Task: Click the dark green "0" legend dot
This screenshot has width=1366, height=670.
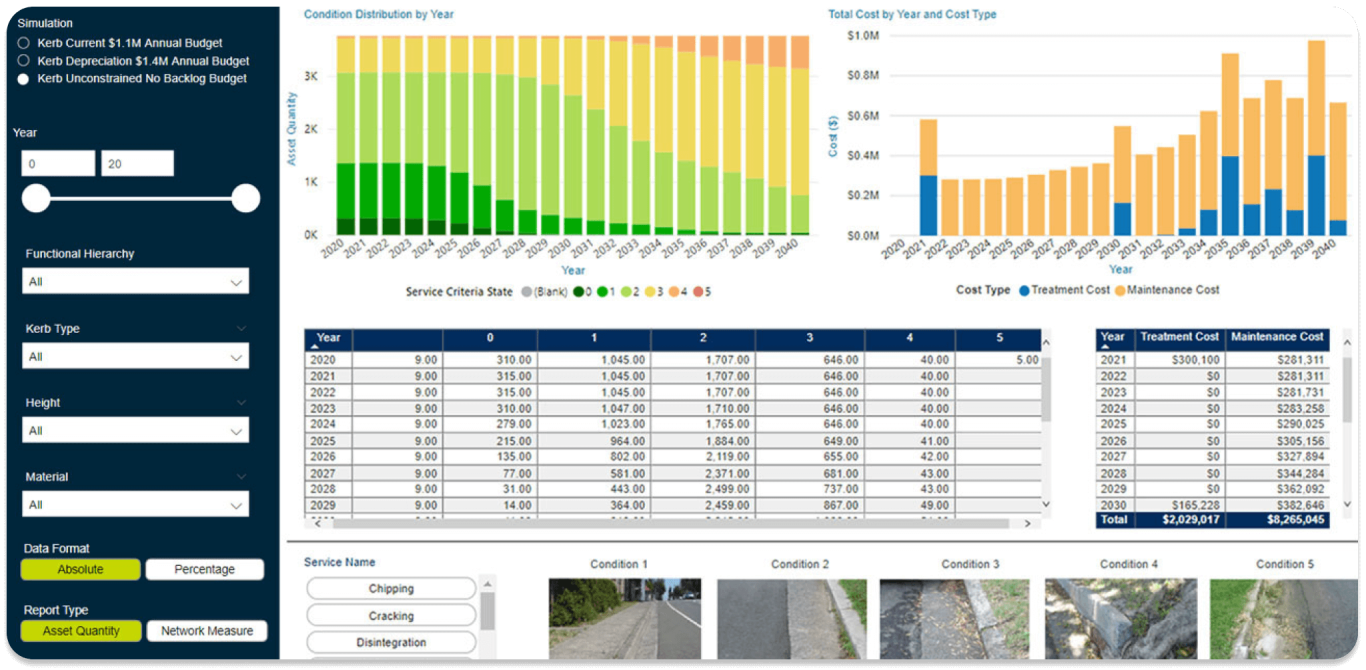Action: 580,291
